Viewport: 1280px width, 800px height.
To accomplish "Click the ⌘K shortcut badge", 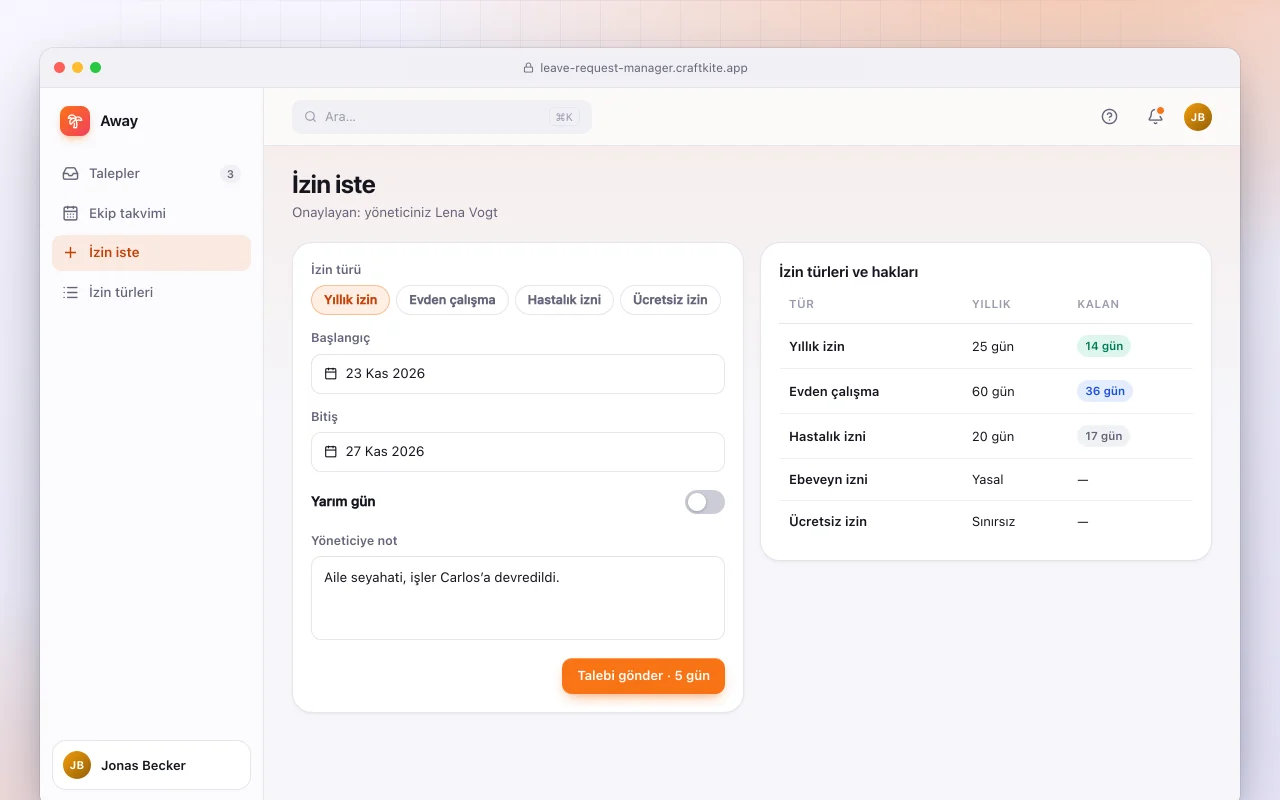I will [x=564, y=117].
